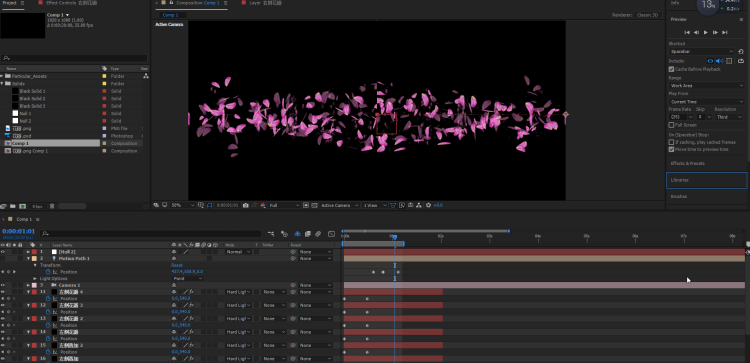Expand the Light Options group

35,278
